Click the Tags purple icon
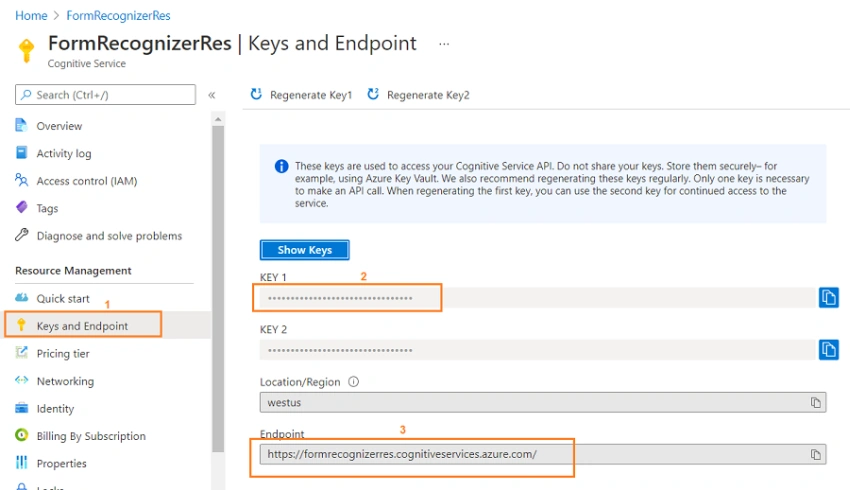Image resolution: width=850 pixels, height=490 pixels. tap(21, 207)
